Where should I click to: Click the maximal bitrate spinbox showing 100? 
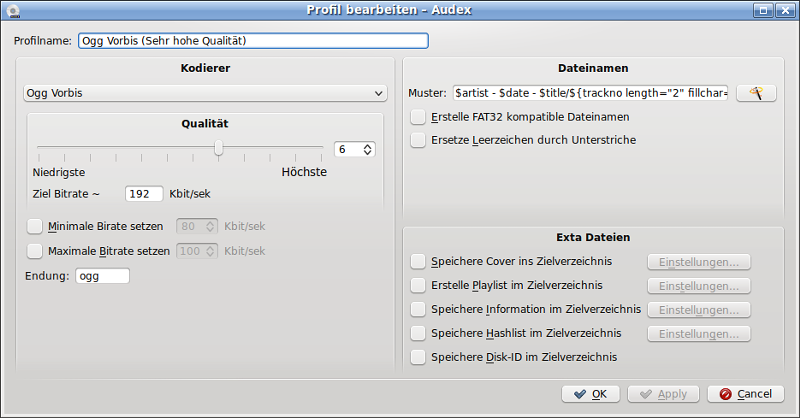(x=197, y=251)
